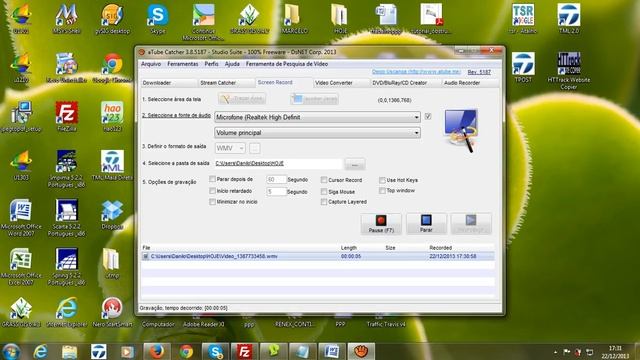Open the Maxi-Shell desktop shortcut

[67, 19]
